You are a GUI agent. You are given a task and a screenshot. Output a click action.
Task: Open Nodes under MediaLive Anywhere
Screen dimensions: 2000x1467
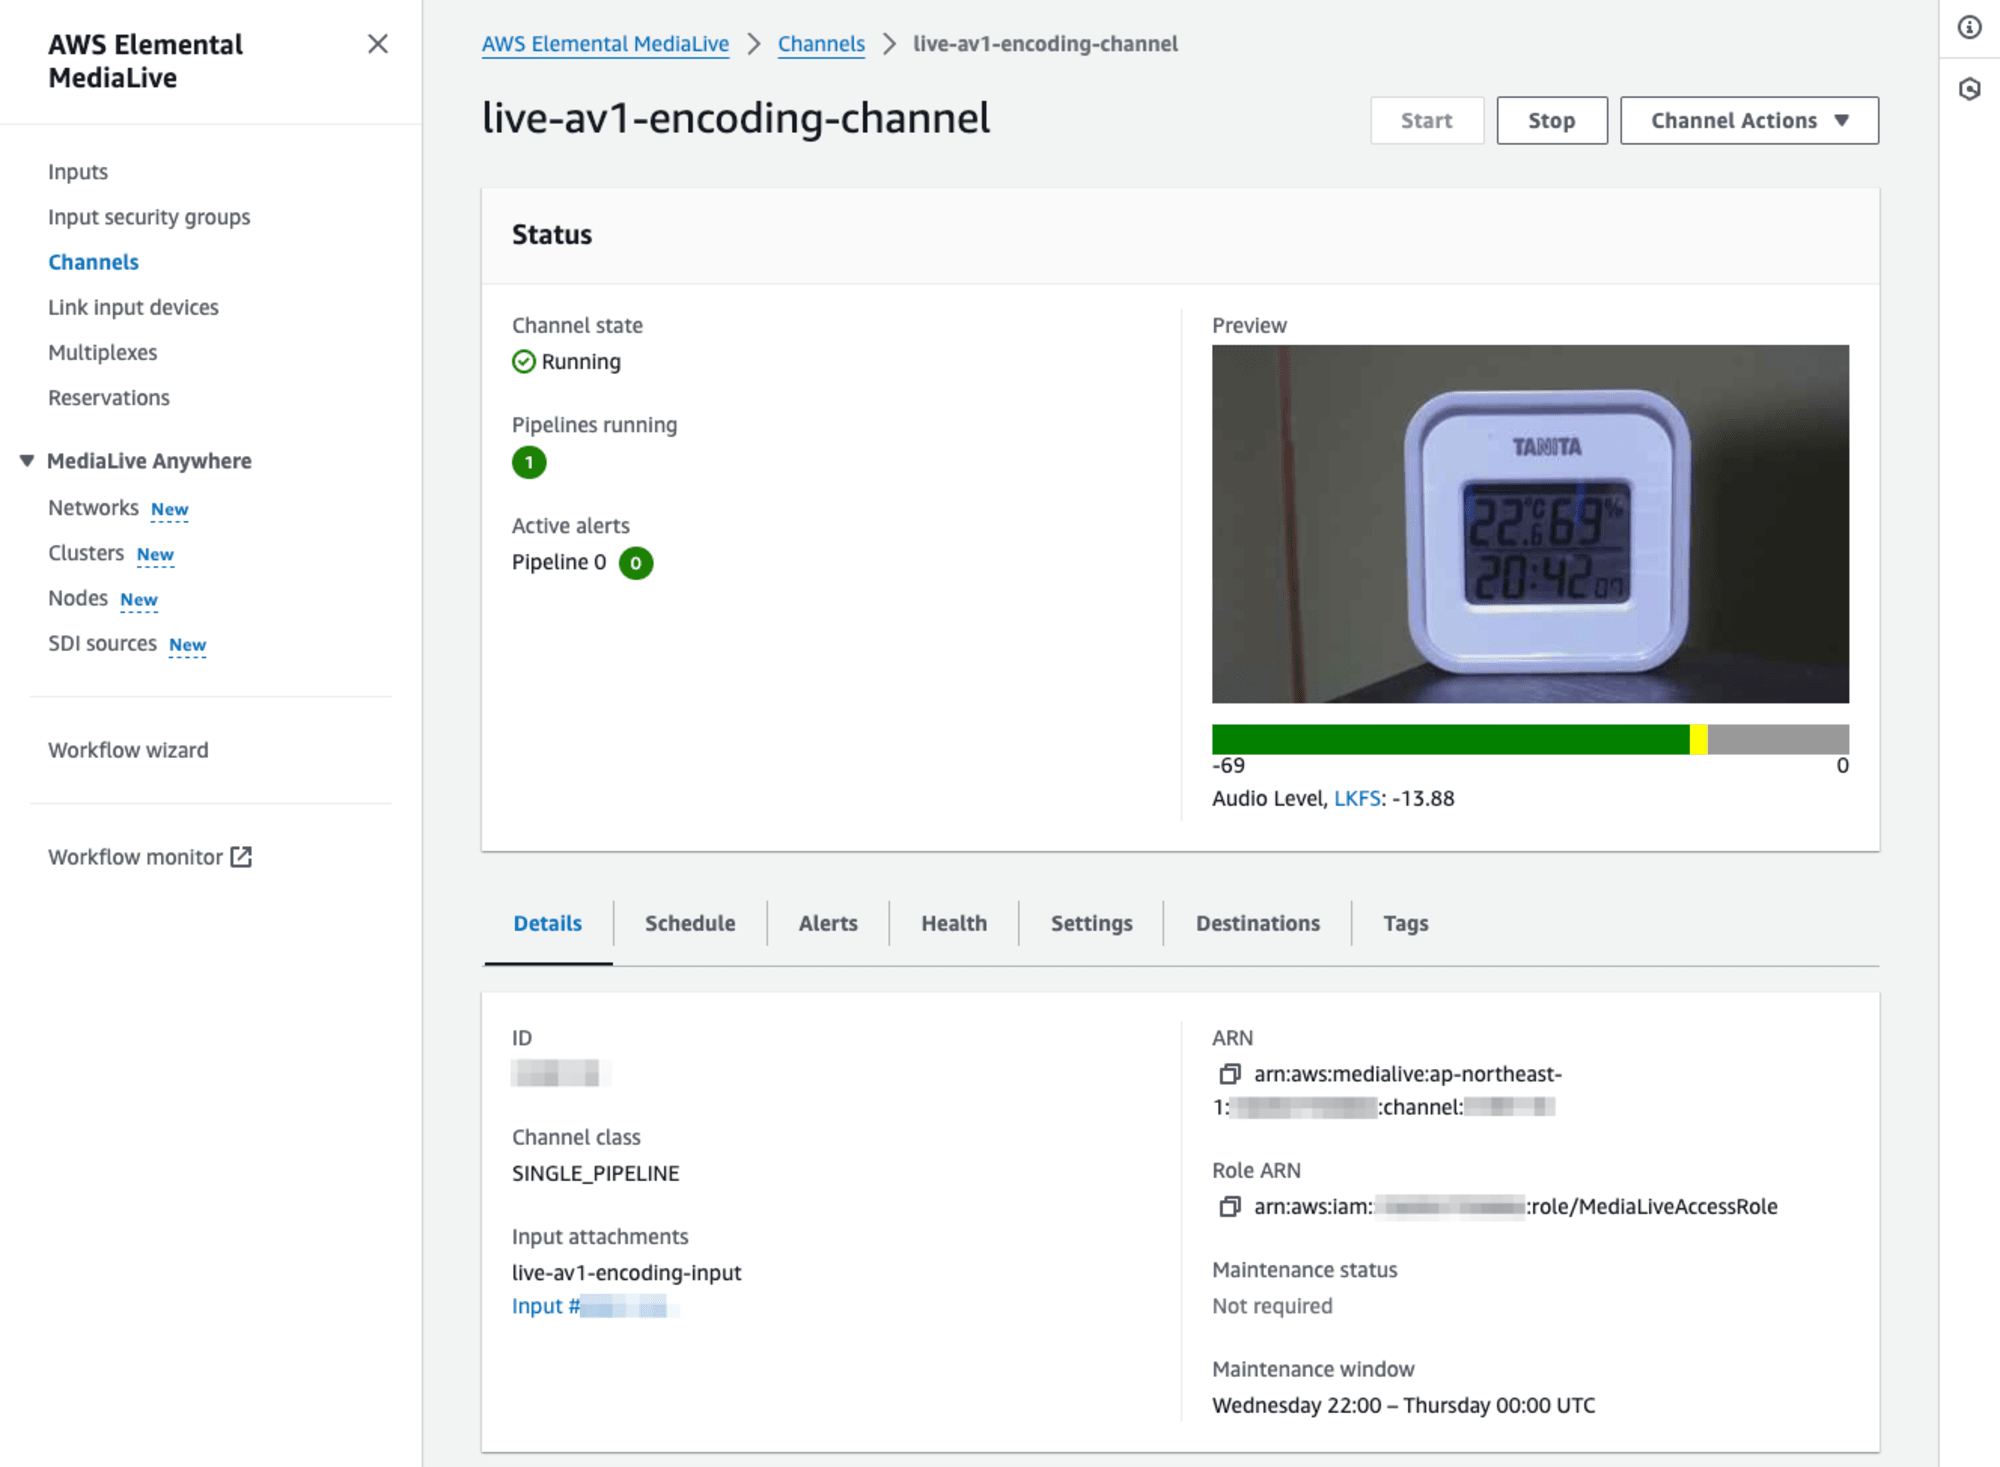78,598
